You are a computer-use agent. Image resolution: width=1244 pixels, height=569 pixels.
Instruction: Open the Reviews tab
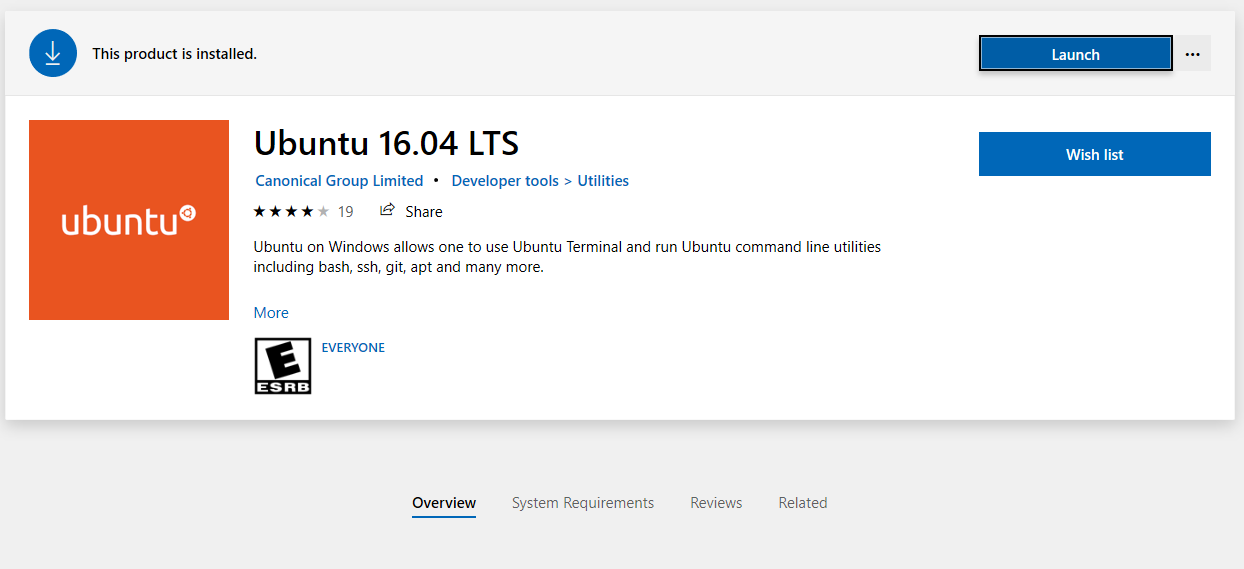[716, 503]
